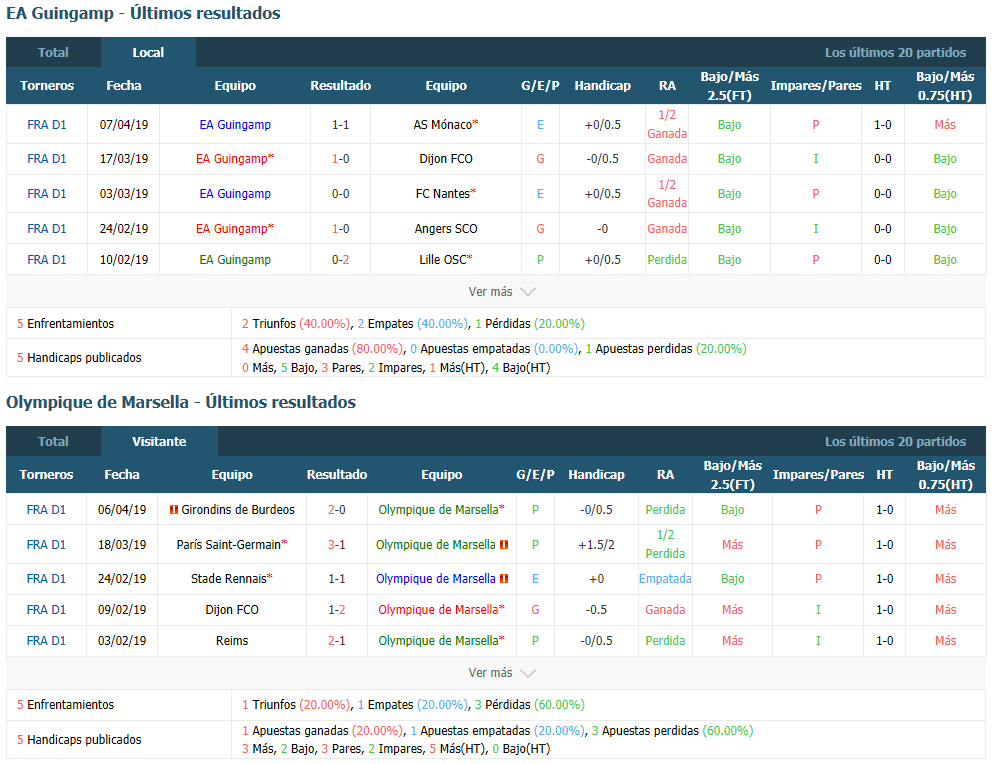Open the FRA D1 link dated 09/02/19
Image resolution: width=998 pixels, height=764 pixels.
click(46, 610)
